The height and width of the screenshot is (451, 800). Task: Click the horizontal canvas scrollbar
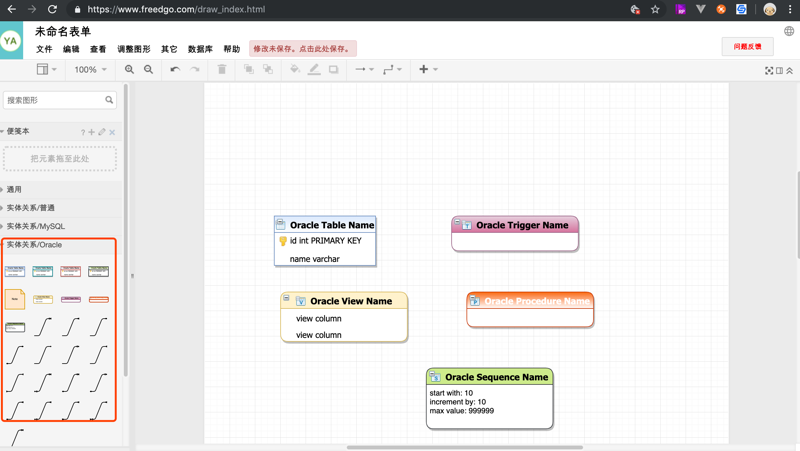tap(465, 447)
